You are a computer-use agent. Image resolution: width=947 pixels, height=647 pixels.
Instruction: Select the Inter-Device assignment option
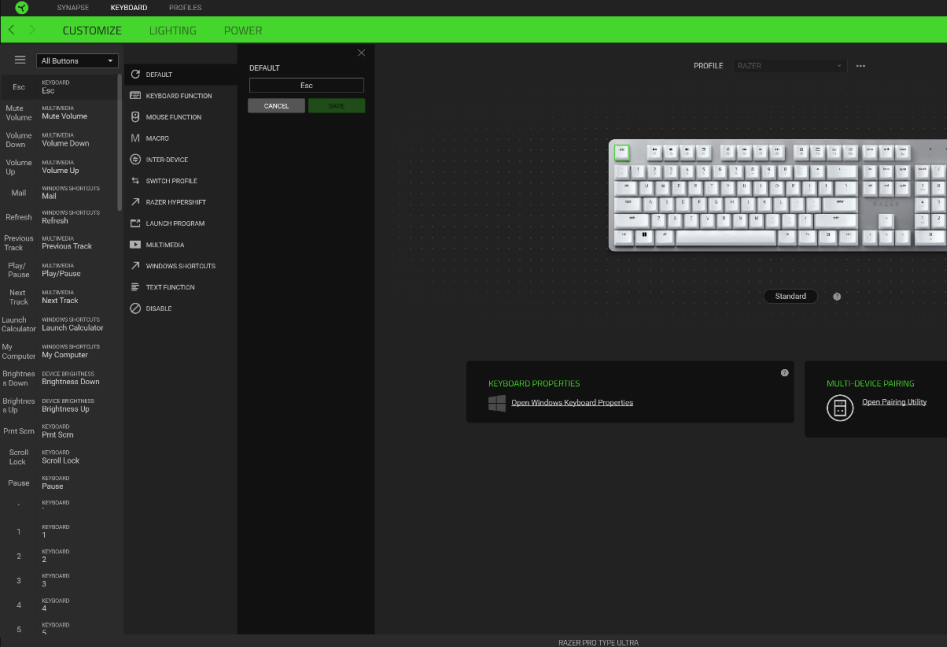tap(168, 159)
